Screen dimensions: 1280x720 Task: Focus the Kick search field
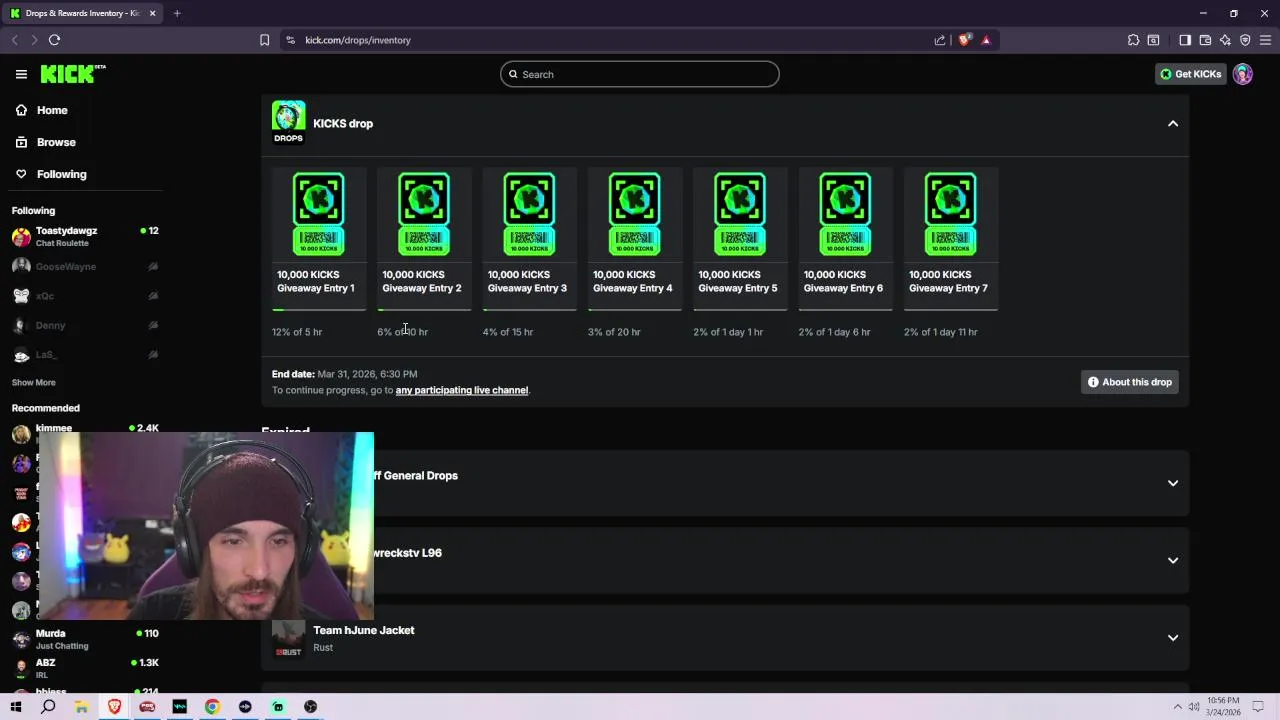pos(640,74)
